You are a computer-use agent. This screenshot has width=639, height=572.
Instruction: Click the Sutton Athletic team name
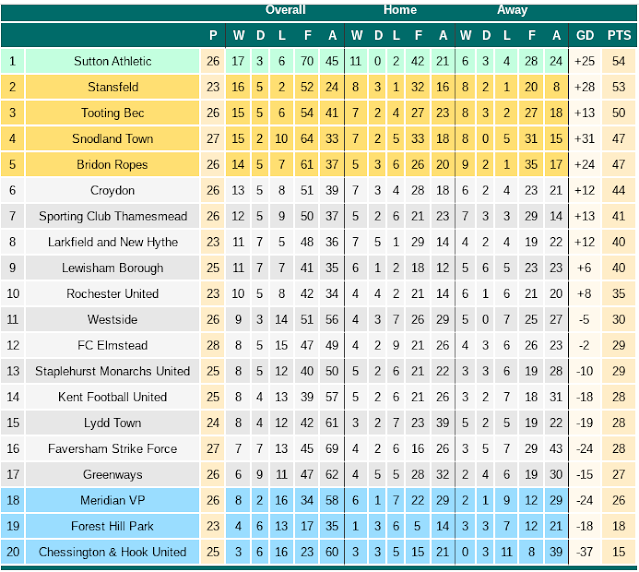[112, 61]
